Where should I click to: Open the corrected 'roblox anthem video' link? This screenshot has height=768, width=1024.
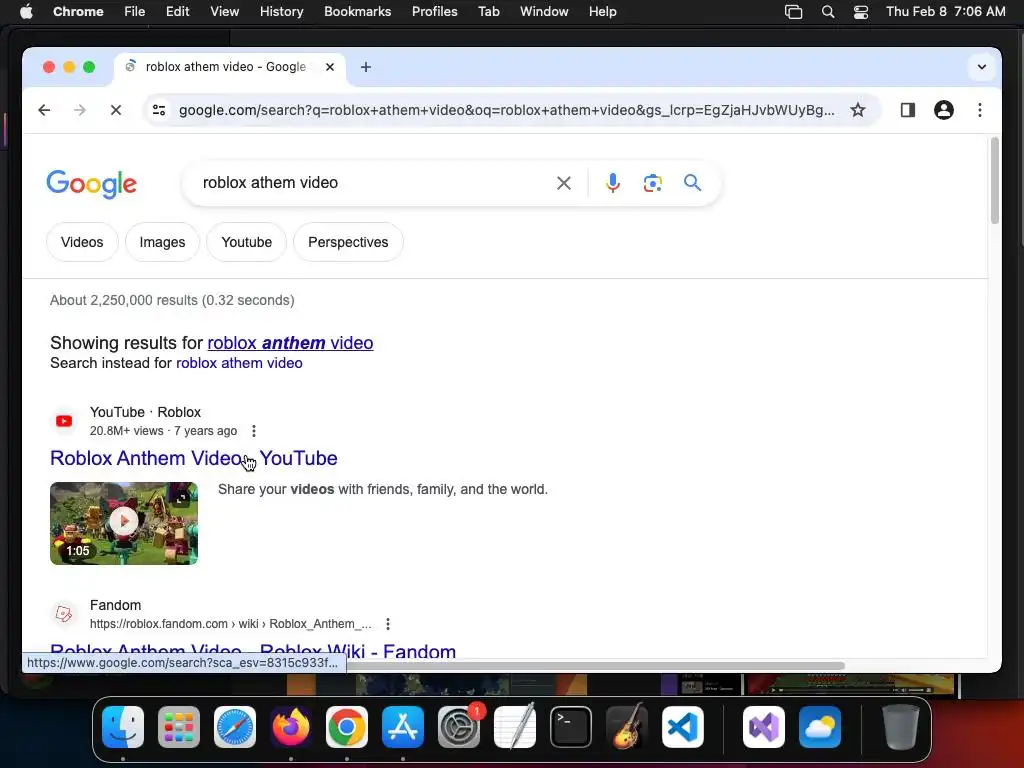pyautogui.click(x=291, y=343)
